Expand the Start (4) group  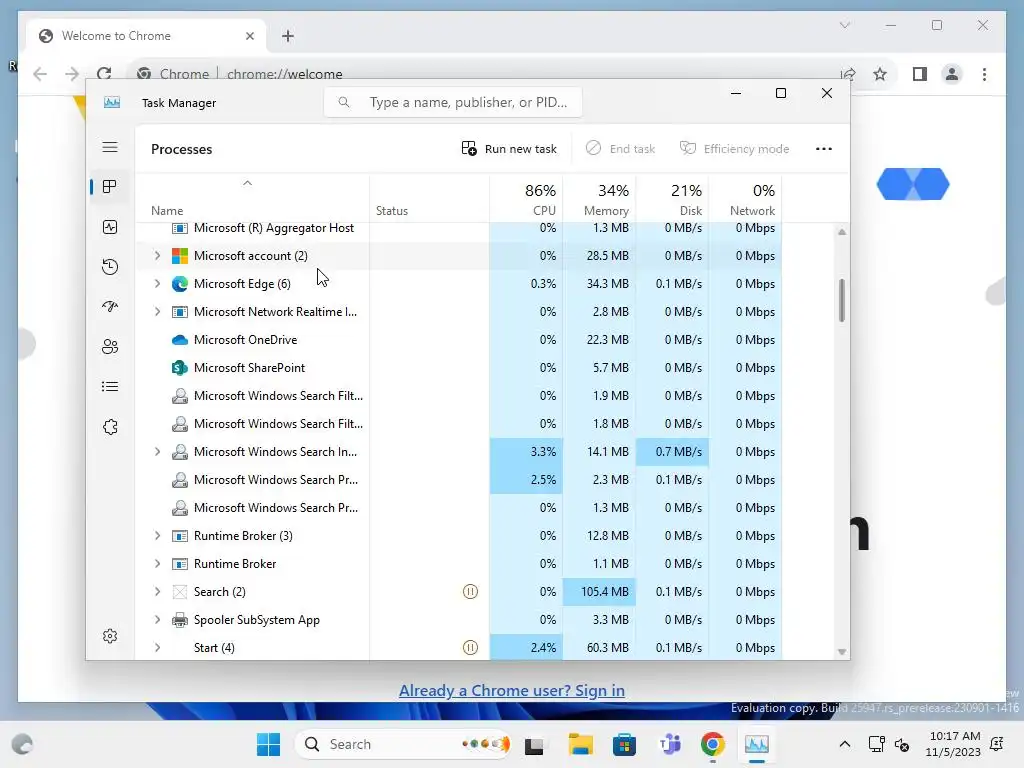pyautogui.click(x=157, y=648)
